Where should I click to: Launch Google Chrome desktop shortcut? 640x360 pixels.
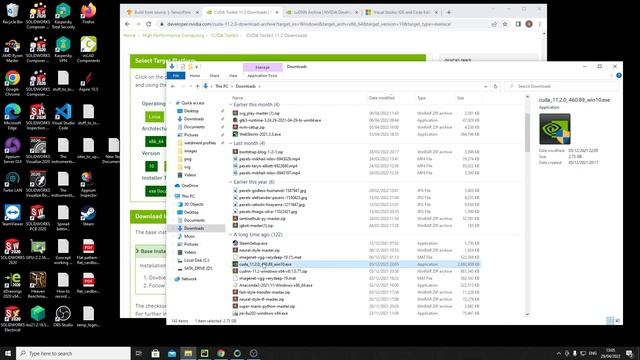(12, 83)
